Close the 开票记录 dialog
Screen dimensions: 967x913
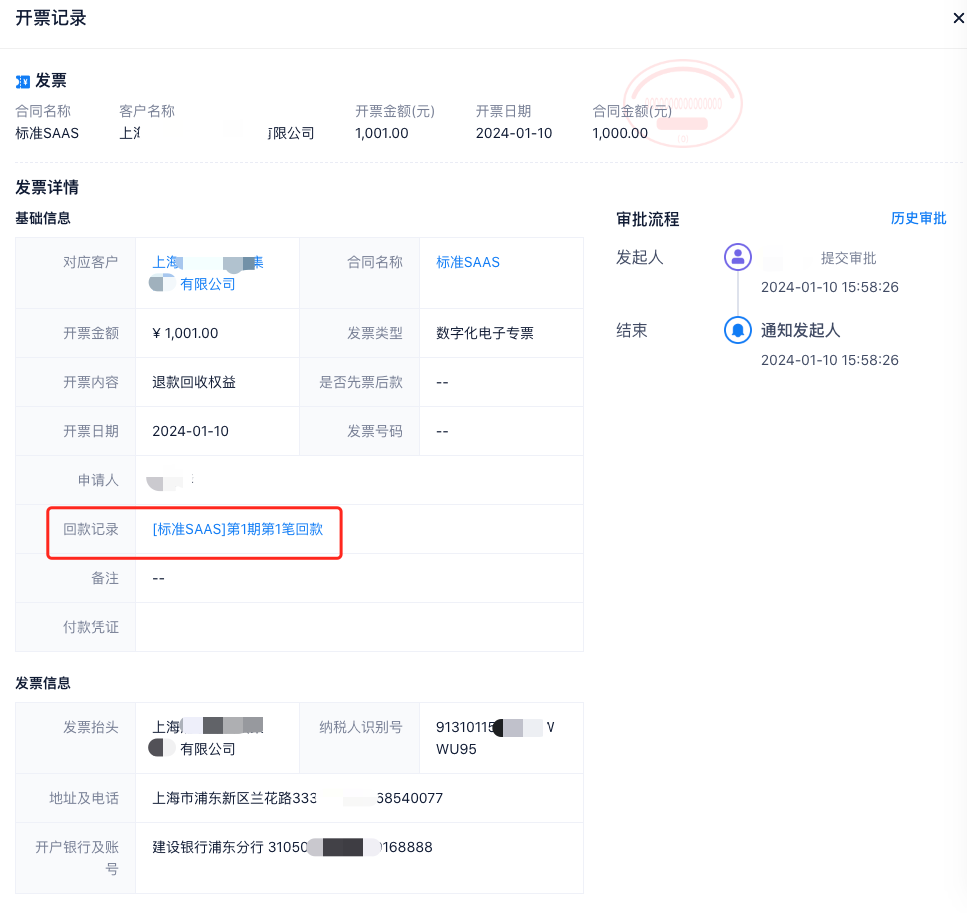tap(957, 18)
